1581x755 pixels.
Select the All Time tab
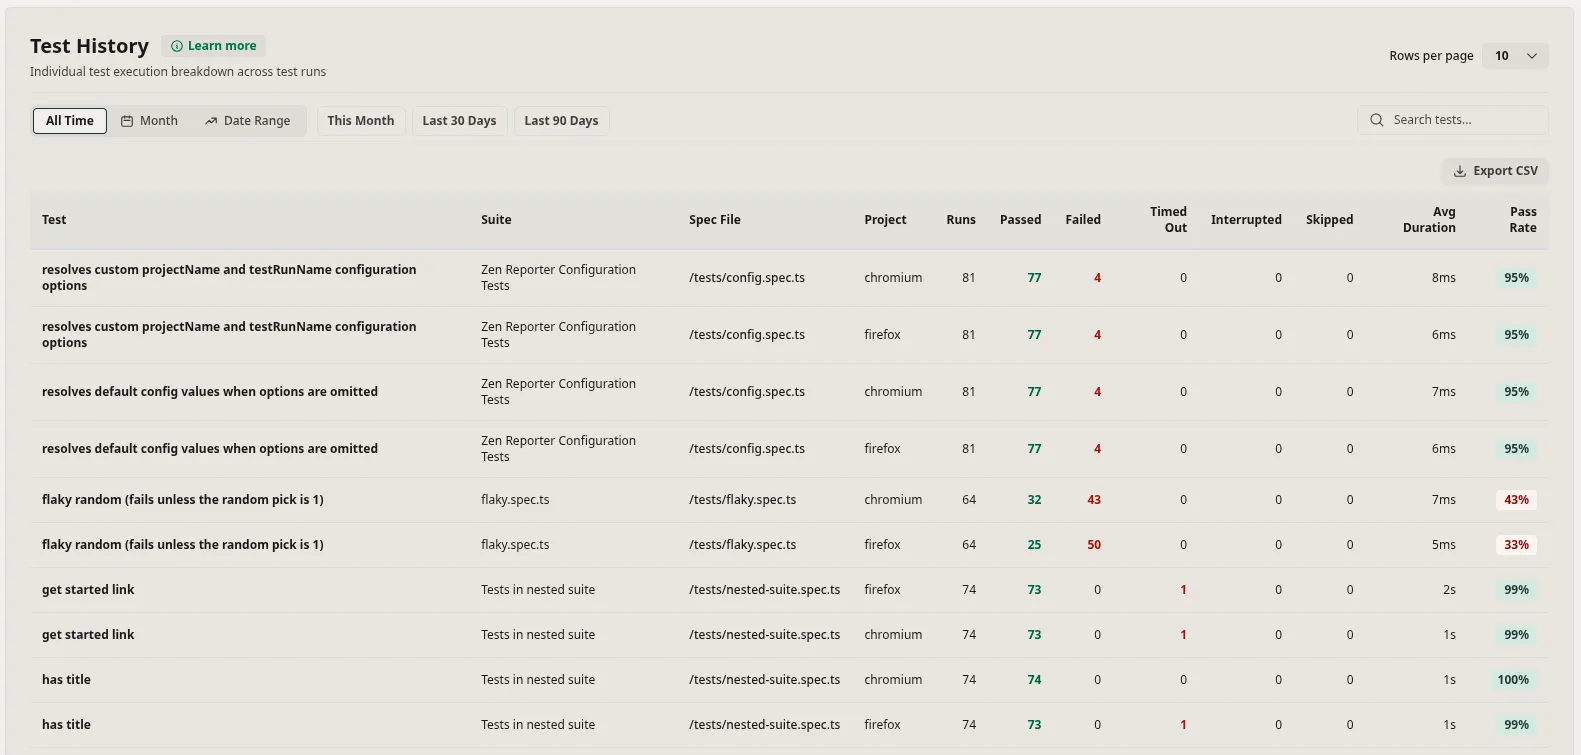coord(70,121)
